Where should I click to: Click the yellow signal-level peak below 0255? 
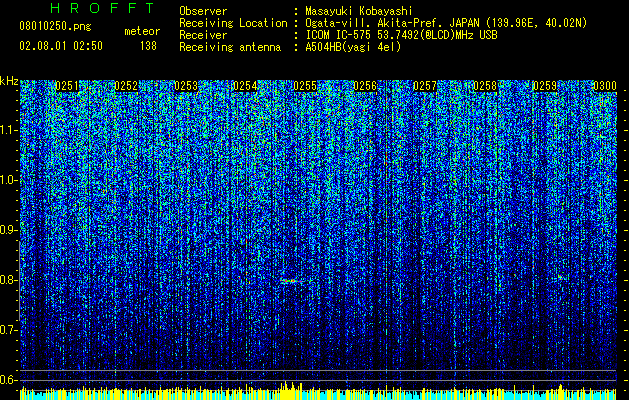[x=290, y=389]
